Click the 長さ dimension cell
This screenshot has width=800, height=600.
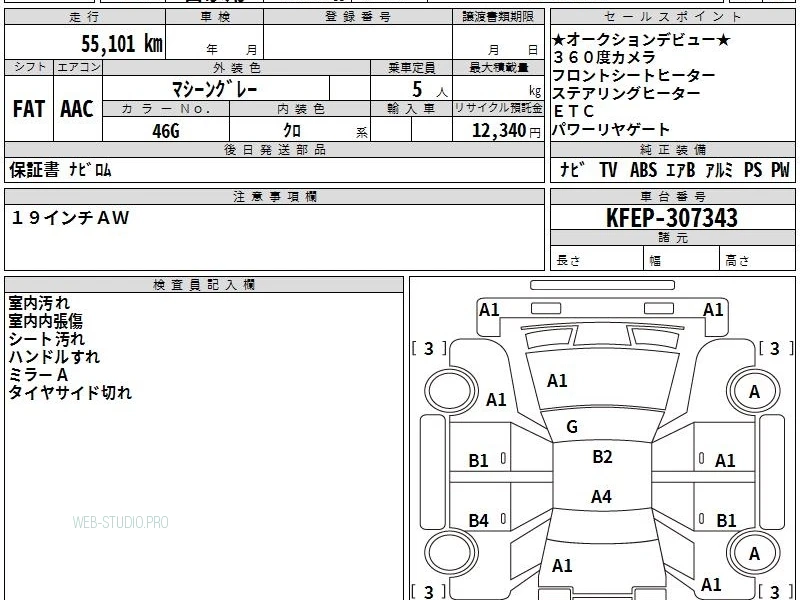tap(597, 260)
